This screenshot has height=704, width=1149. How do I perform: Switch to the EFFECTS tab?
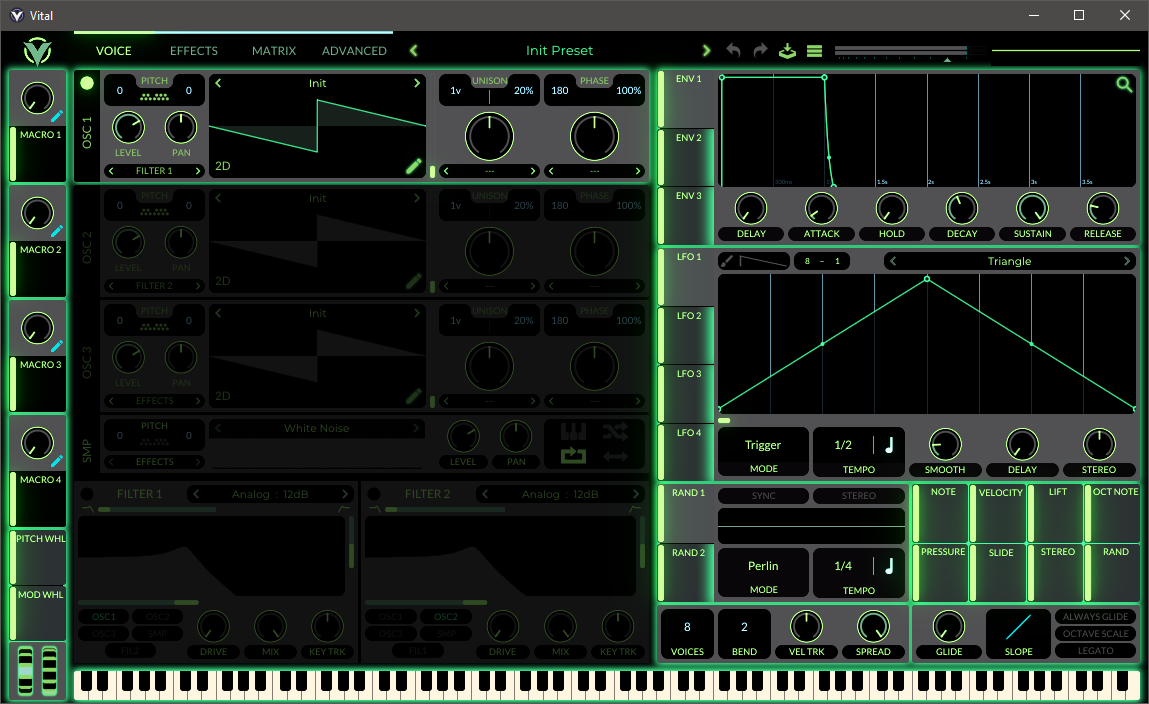(x=194, y=51)
